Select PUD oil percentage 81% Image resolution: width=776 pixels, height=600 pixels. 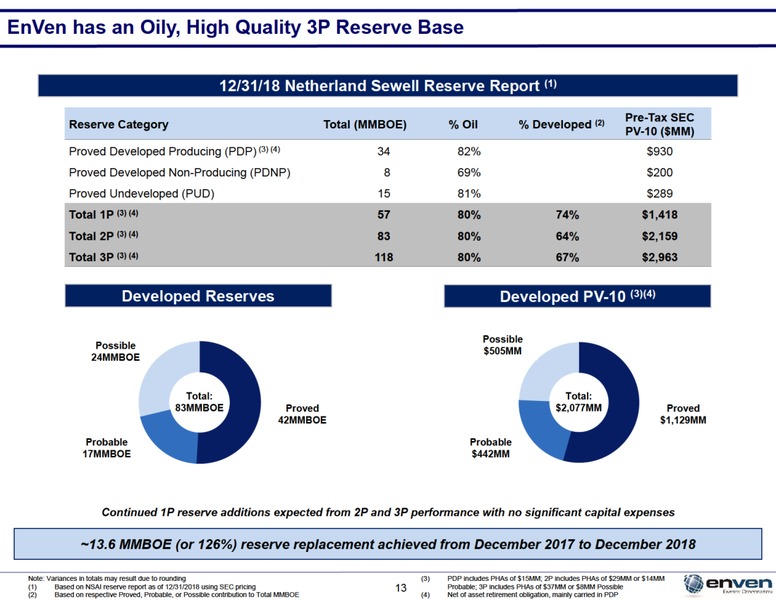pyautogui.click(x=469, y=194)
